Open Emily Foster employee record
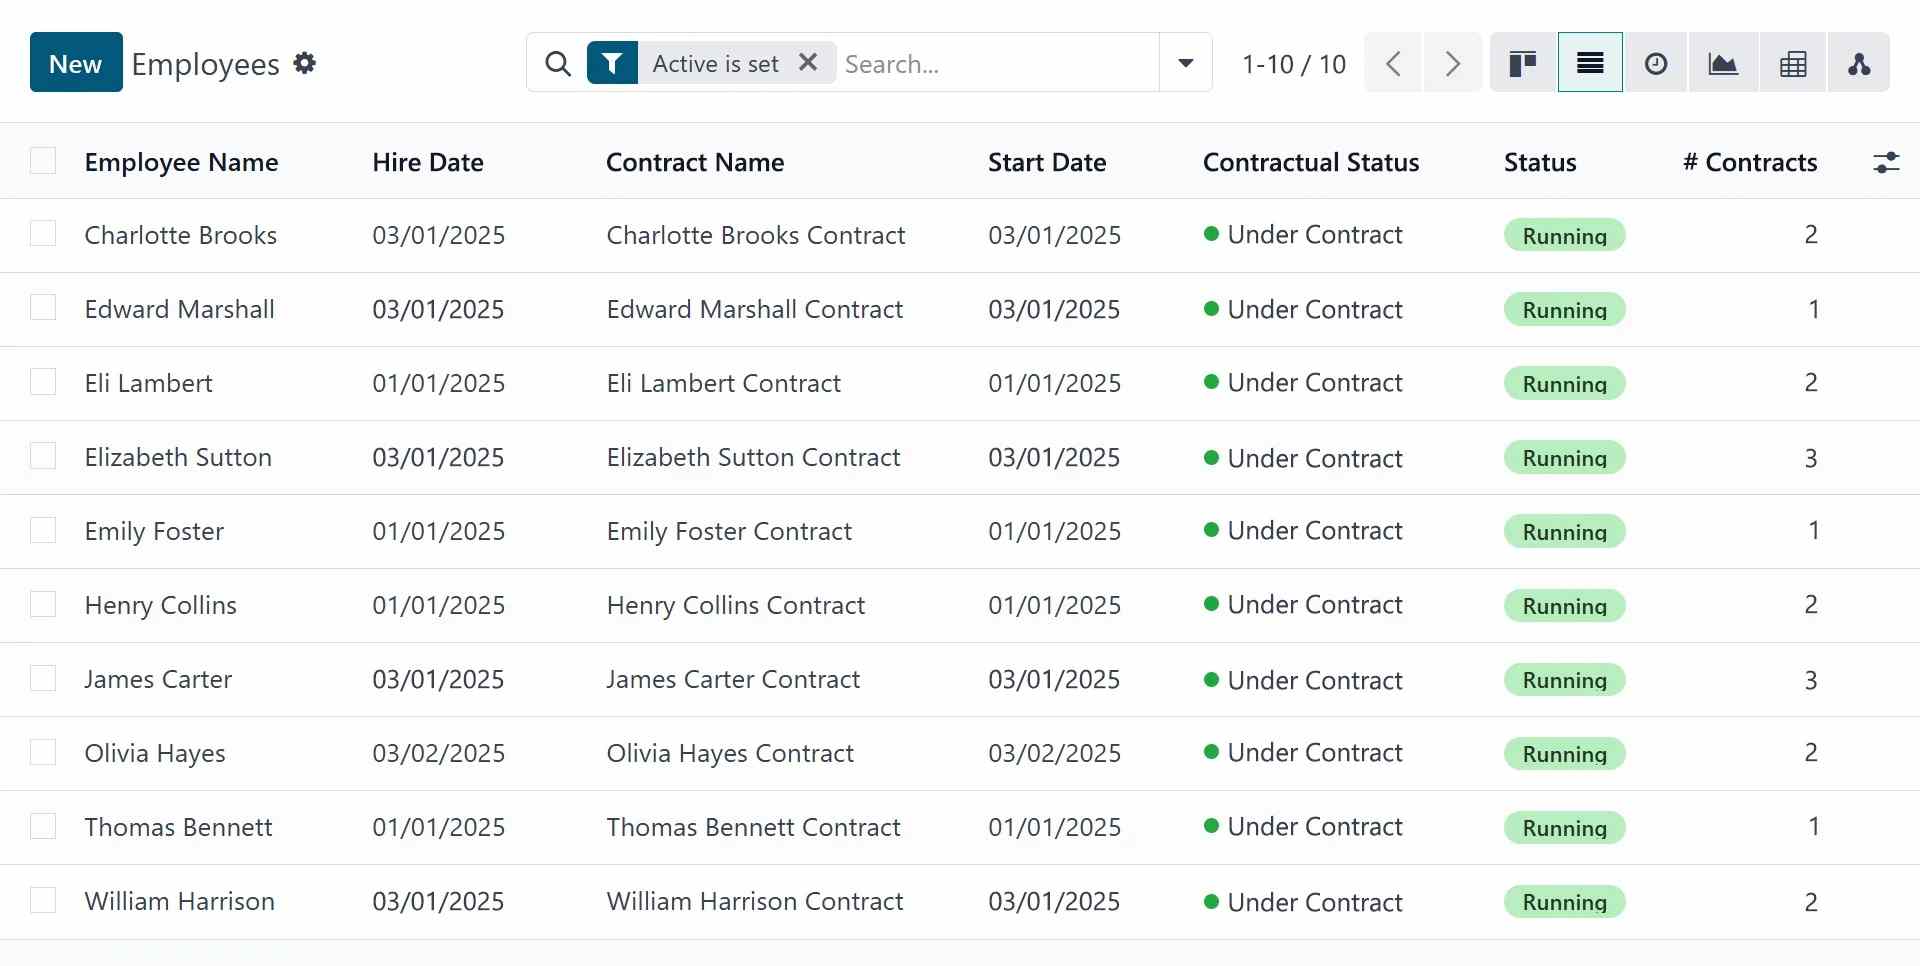The height and width of the screenshot is (966, 1920). tap(154, 531)
